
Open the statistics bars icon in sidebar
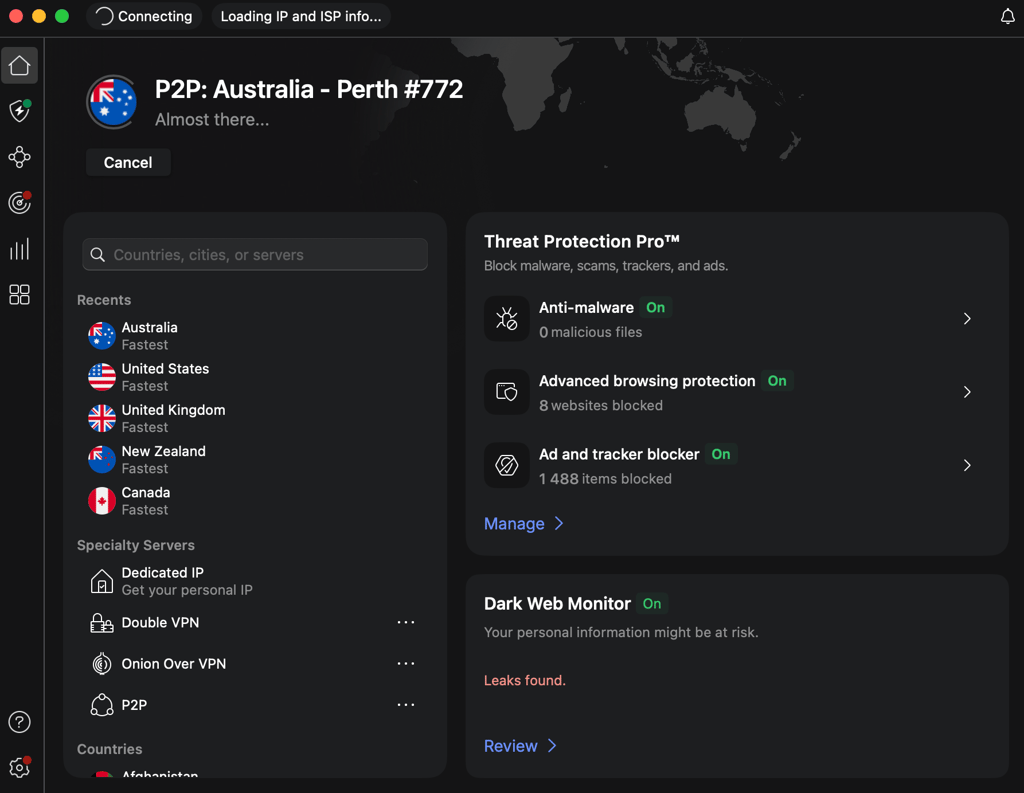pyautogui.click(x=20, y=249)
